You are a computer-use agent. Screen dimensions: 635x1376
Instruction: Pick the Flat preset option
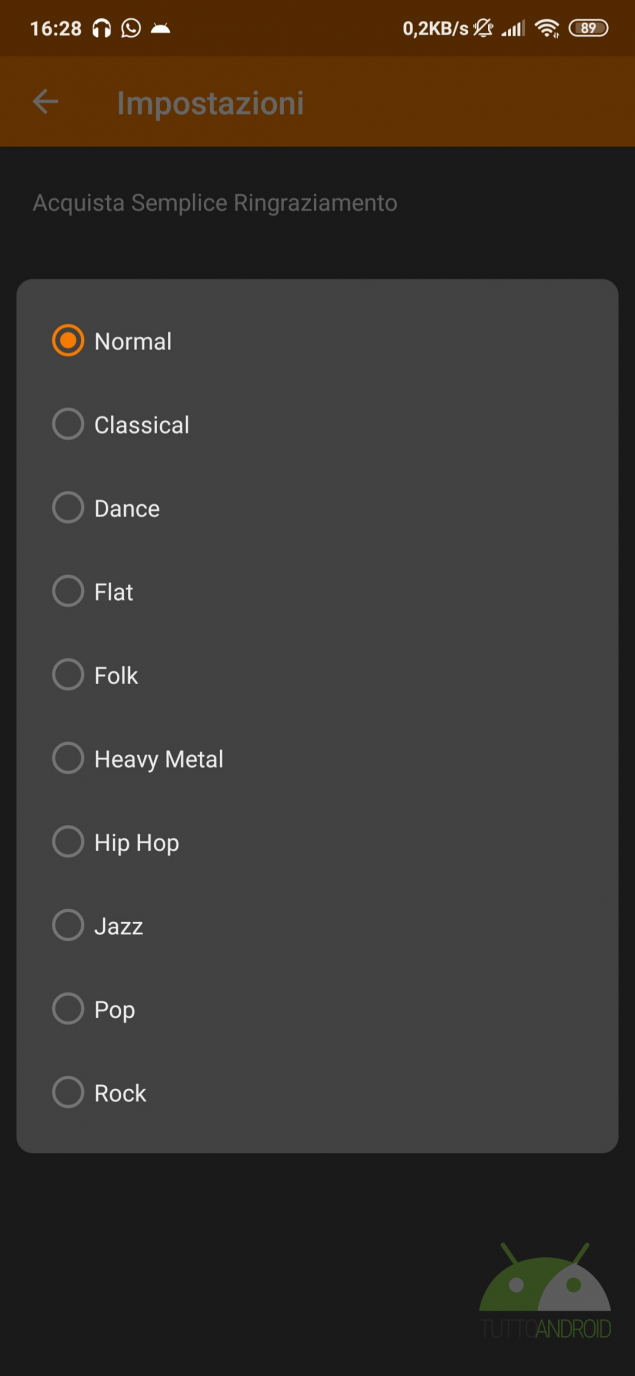68,592
